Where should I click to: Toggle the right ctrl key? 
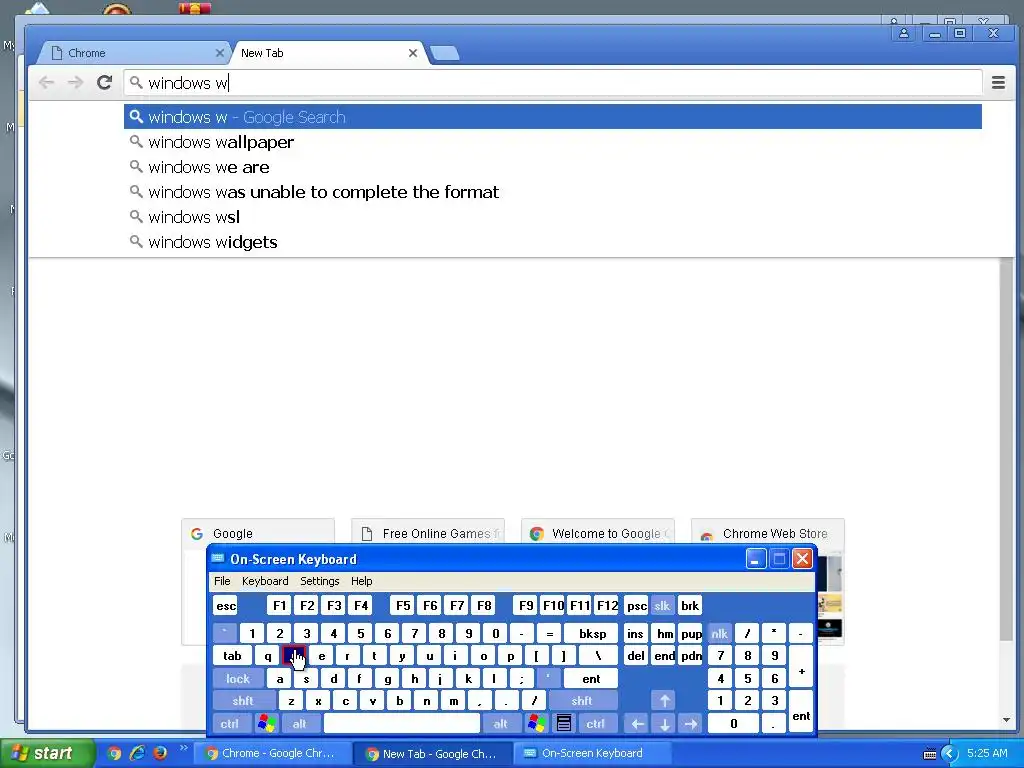[x=596, y=724]
